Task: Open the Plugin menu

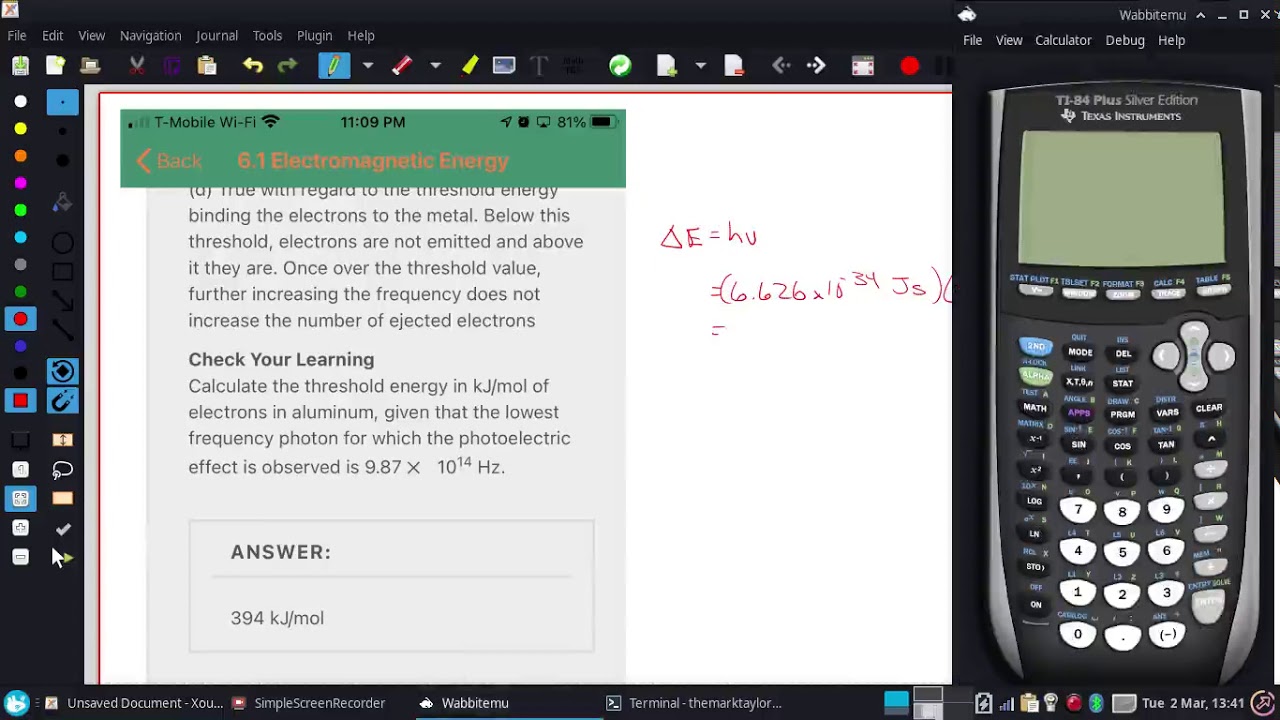Action: pyautogui.click(x=314, y=35)
